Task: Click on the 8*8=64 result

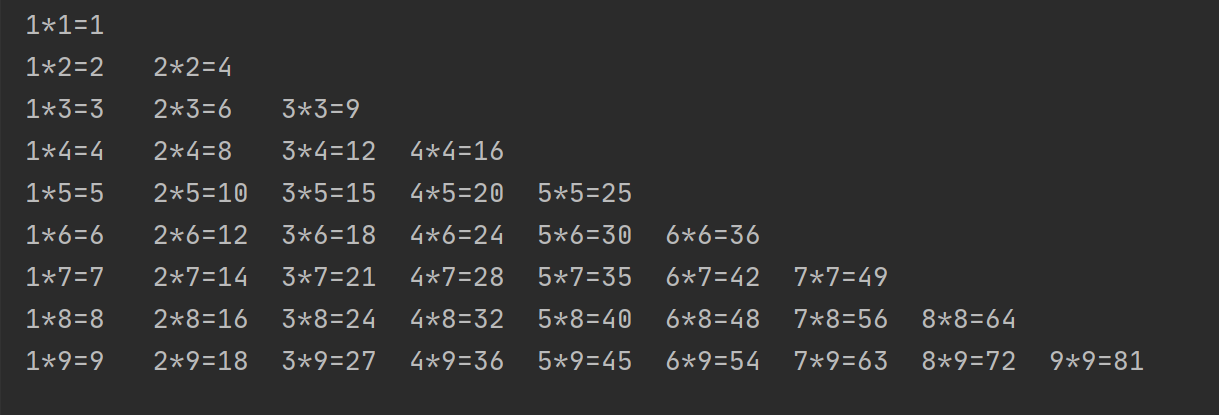Action: [969, 319]
